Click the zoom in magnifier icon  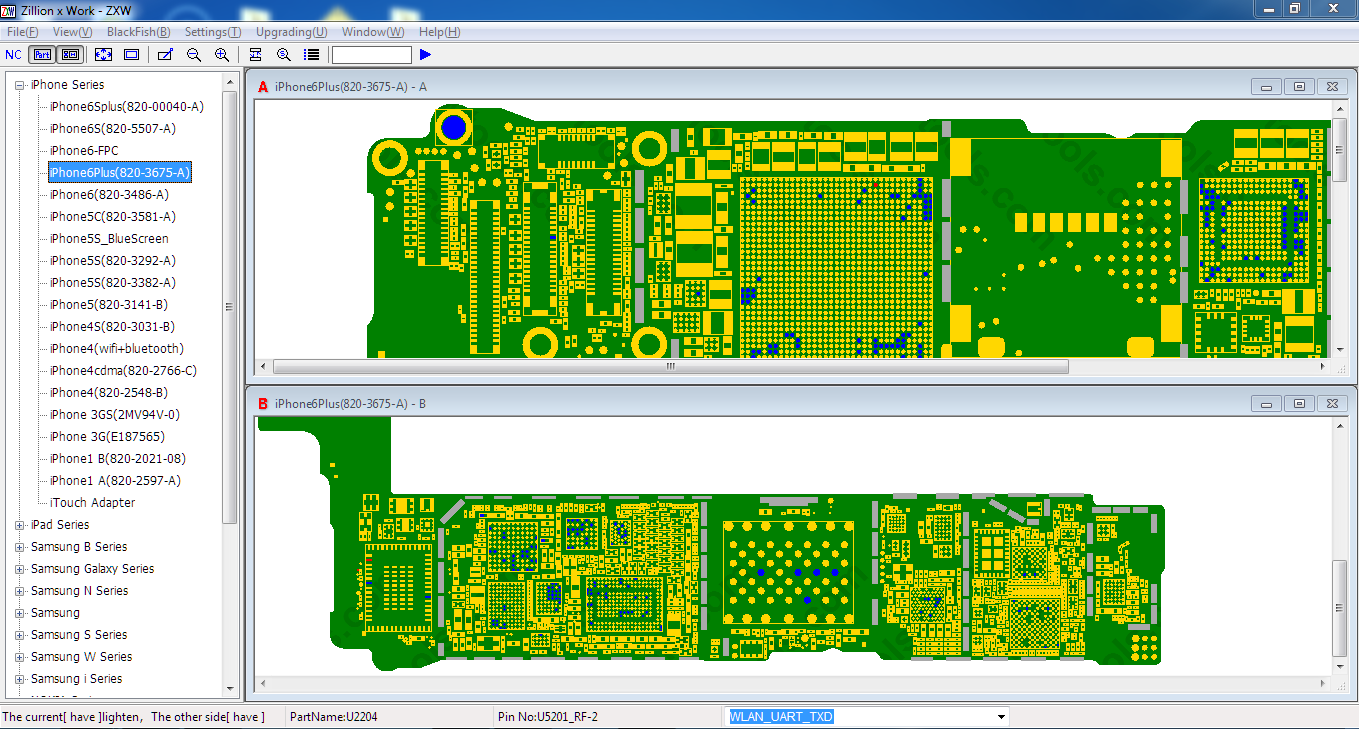(222, 54)
